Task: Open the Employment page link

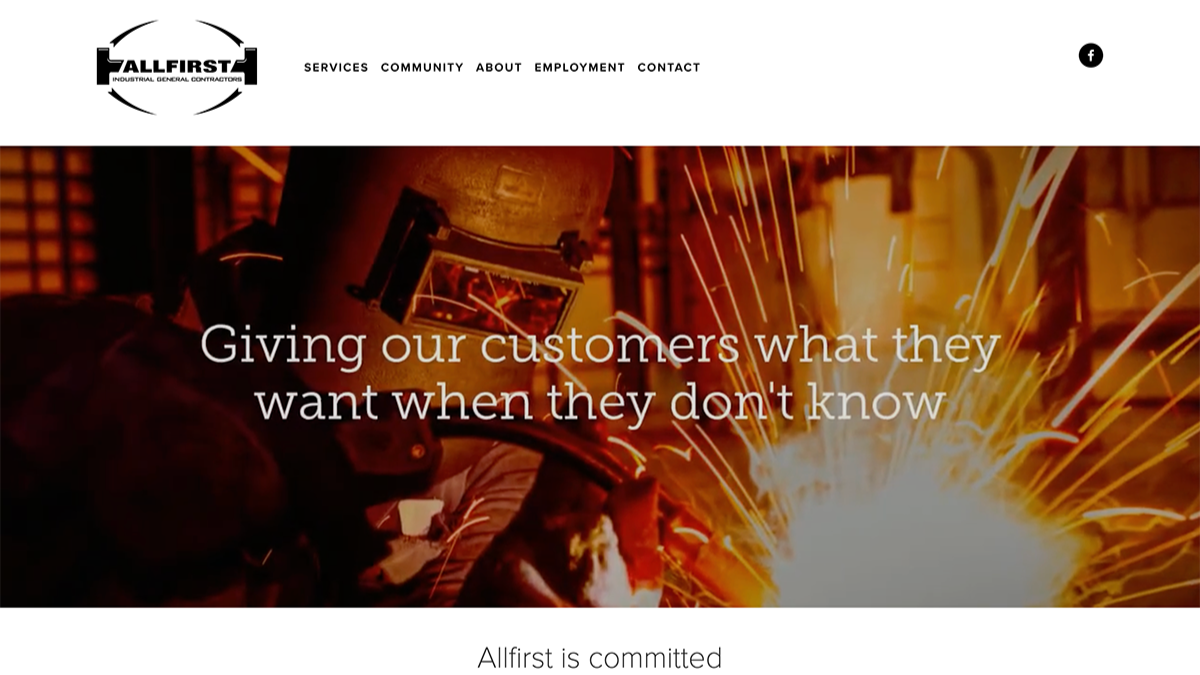Action: [x=579, y=68]
